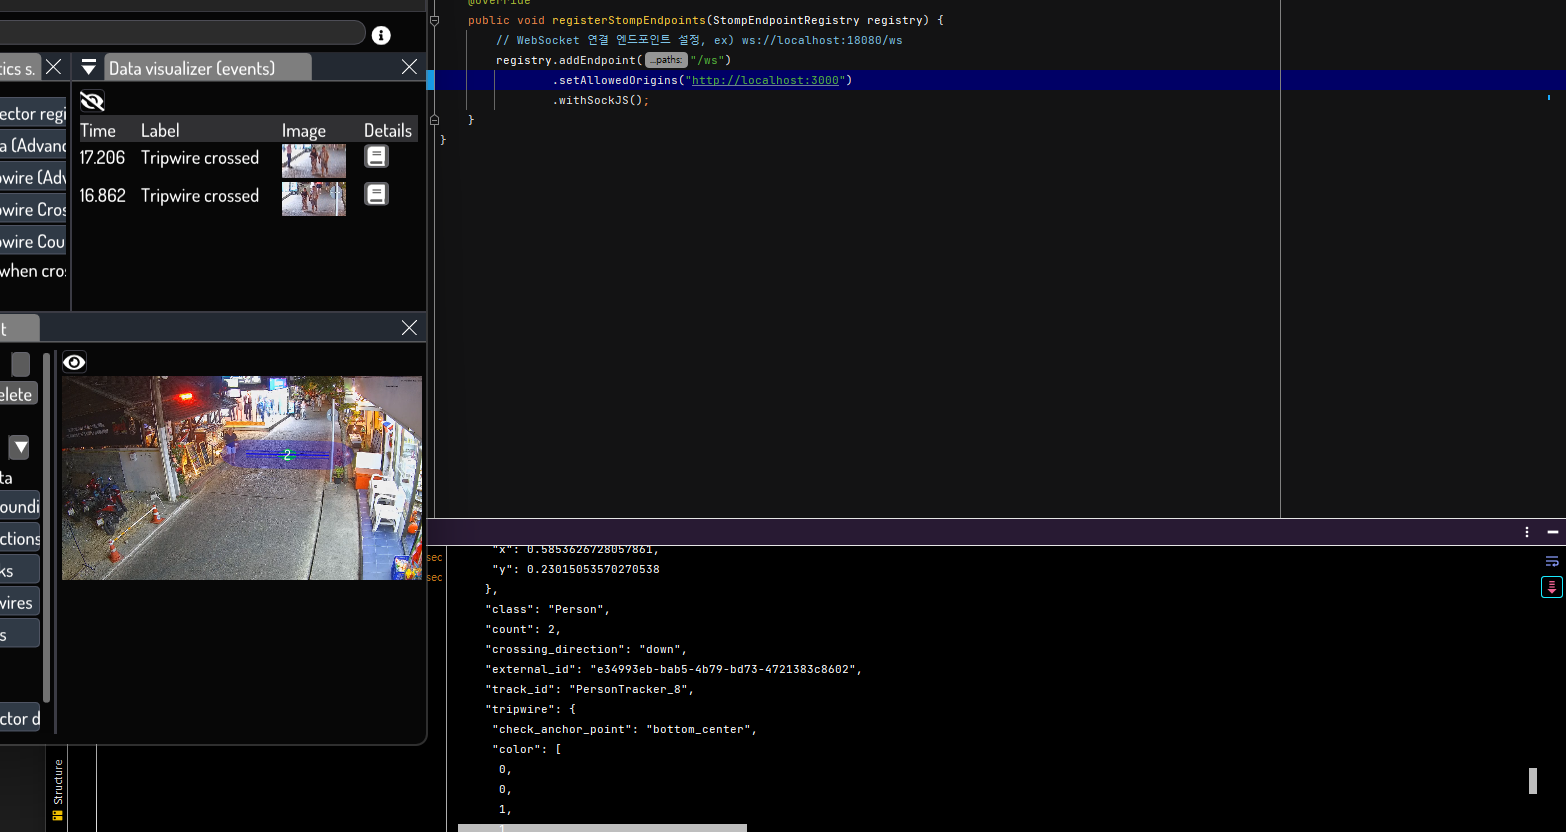The width and height of the screenshot is (1566, 832).
Task: Toggle the crossed-out eye in Data visualizer
Action: click(x=92, y=101)
